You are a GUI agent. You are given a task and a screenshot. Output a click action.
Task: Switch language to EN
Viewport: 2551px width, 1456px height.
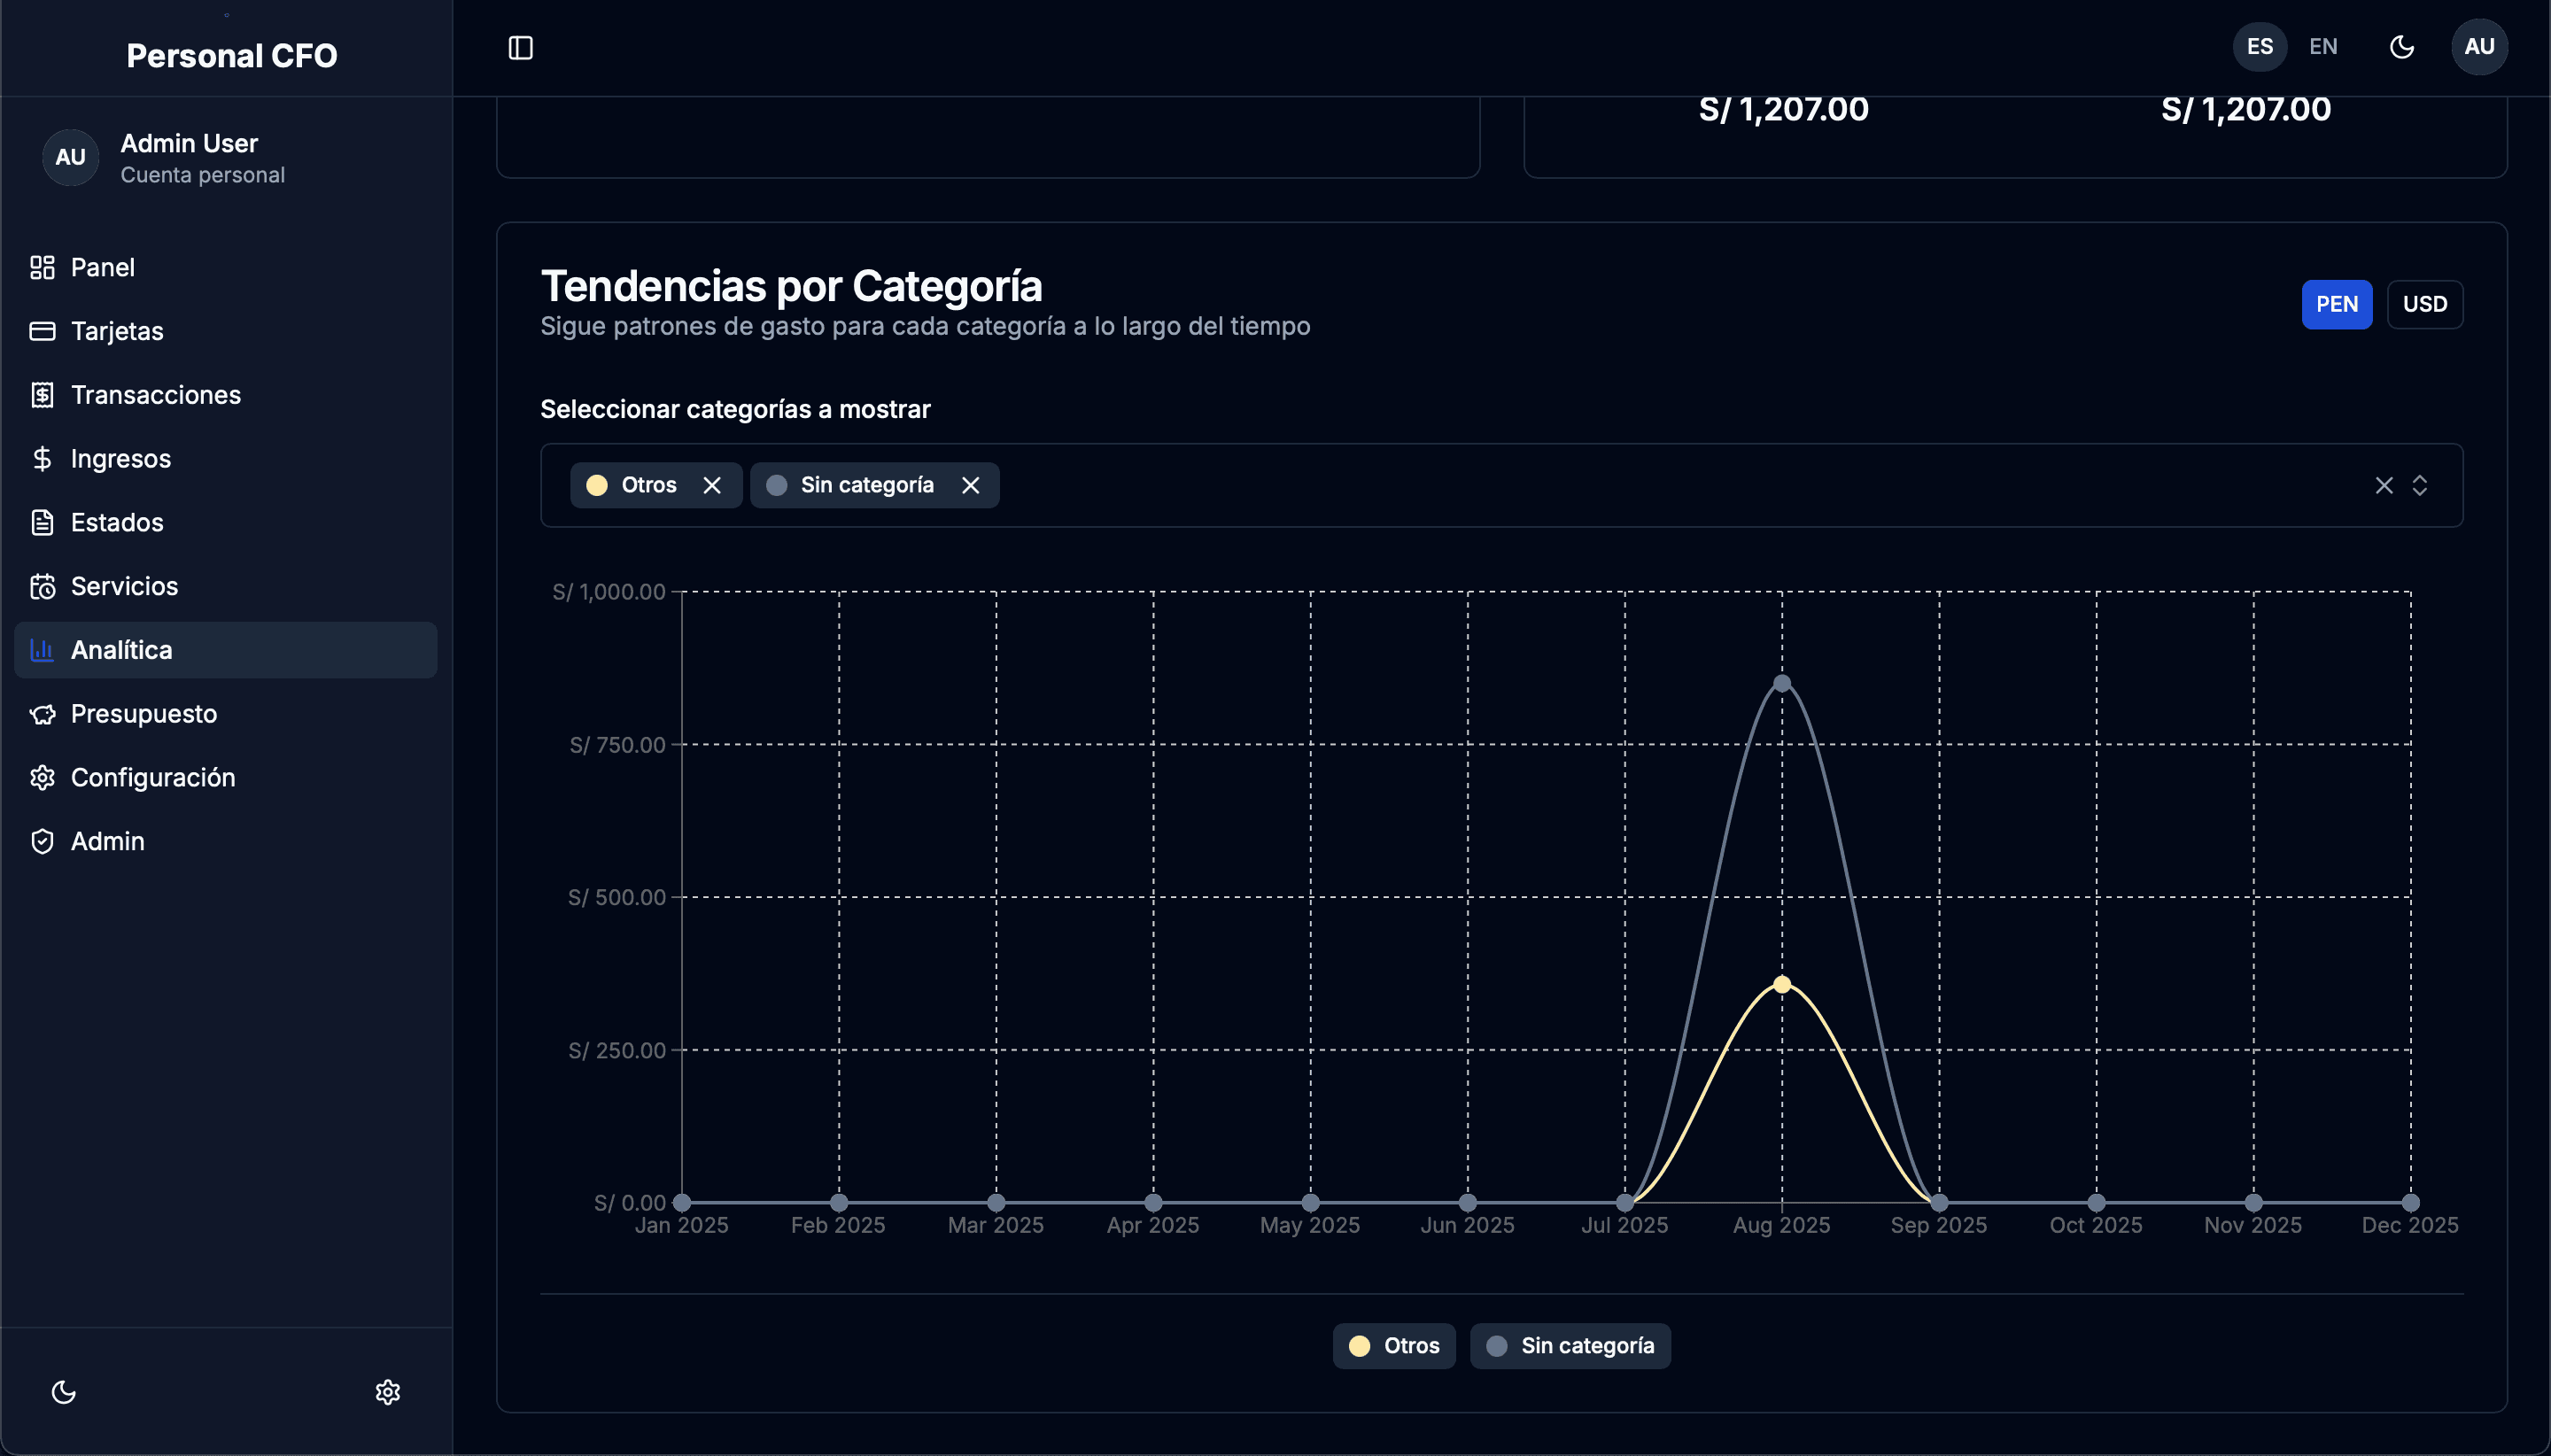pyautogui.click(x=2322, y=47)
